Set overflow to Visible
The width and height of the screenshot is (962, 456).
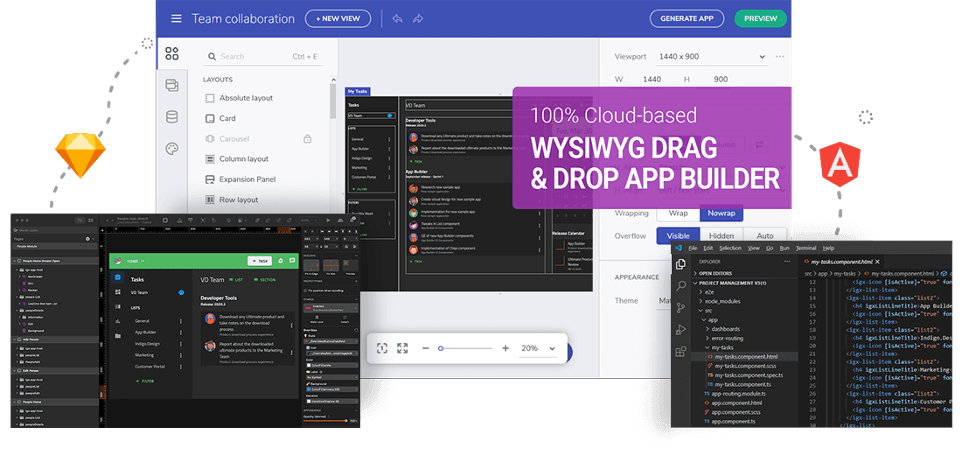pos(678,236)
